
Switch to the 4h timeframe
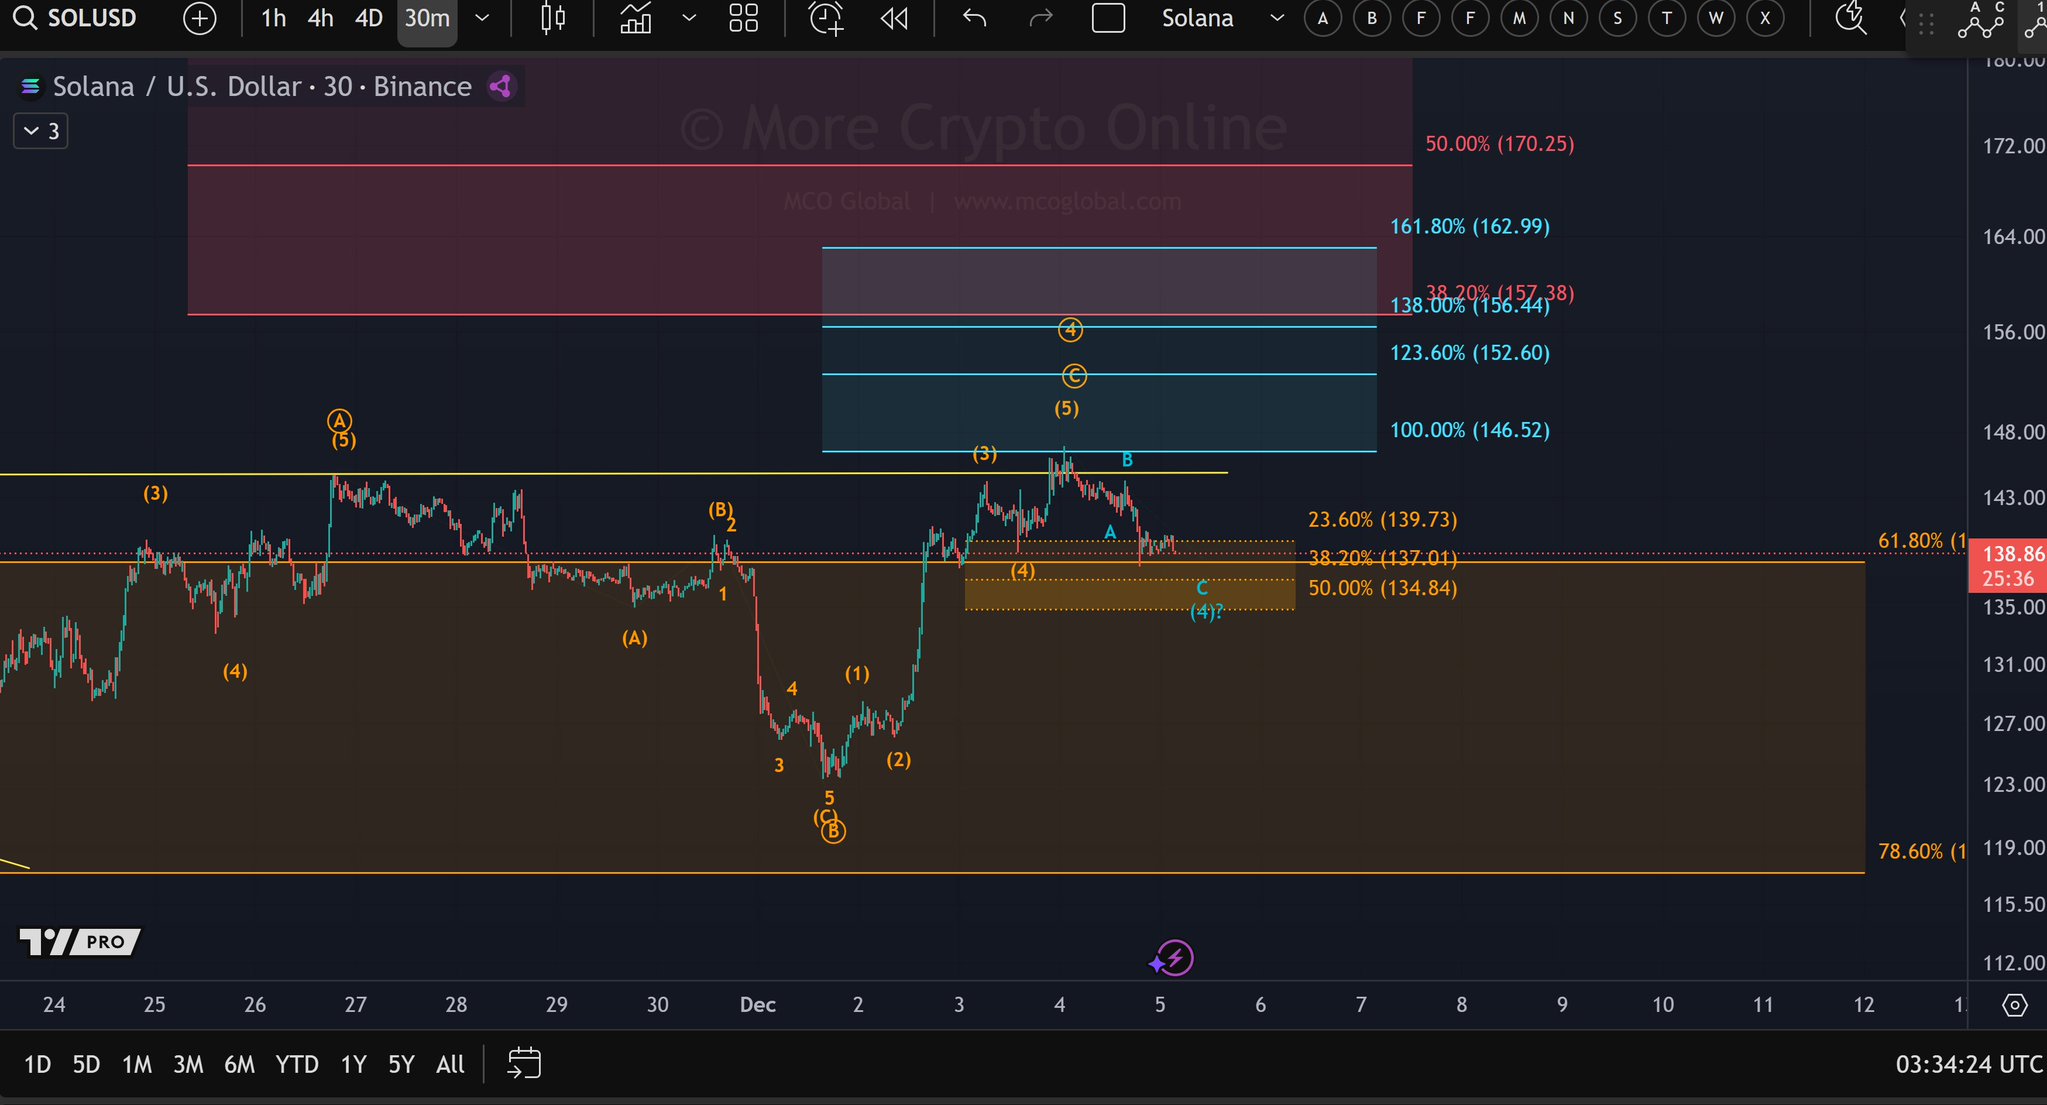point(320,18)
